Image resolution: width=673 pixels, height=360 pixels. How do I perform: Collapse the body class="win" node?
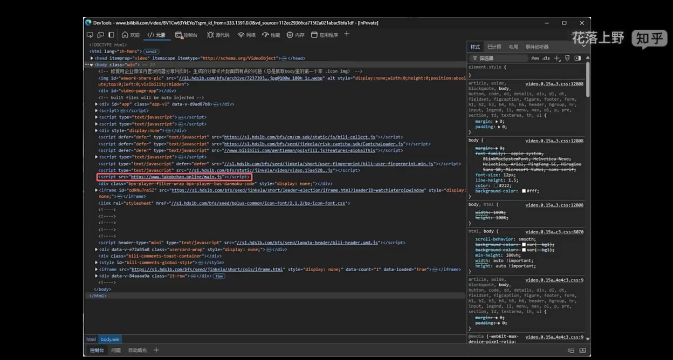pos(91,65)
